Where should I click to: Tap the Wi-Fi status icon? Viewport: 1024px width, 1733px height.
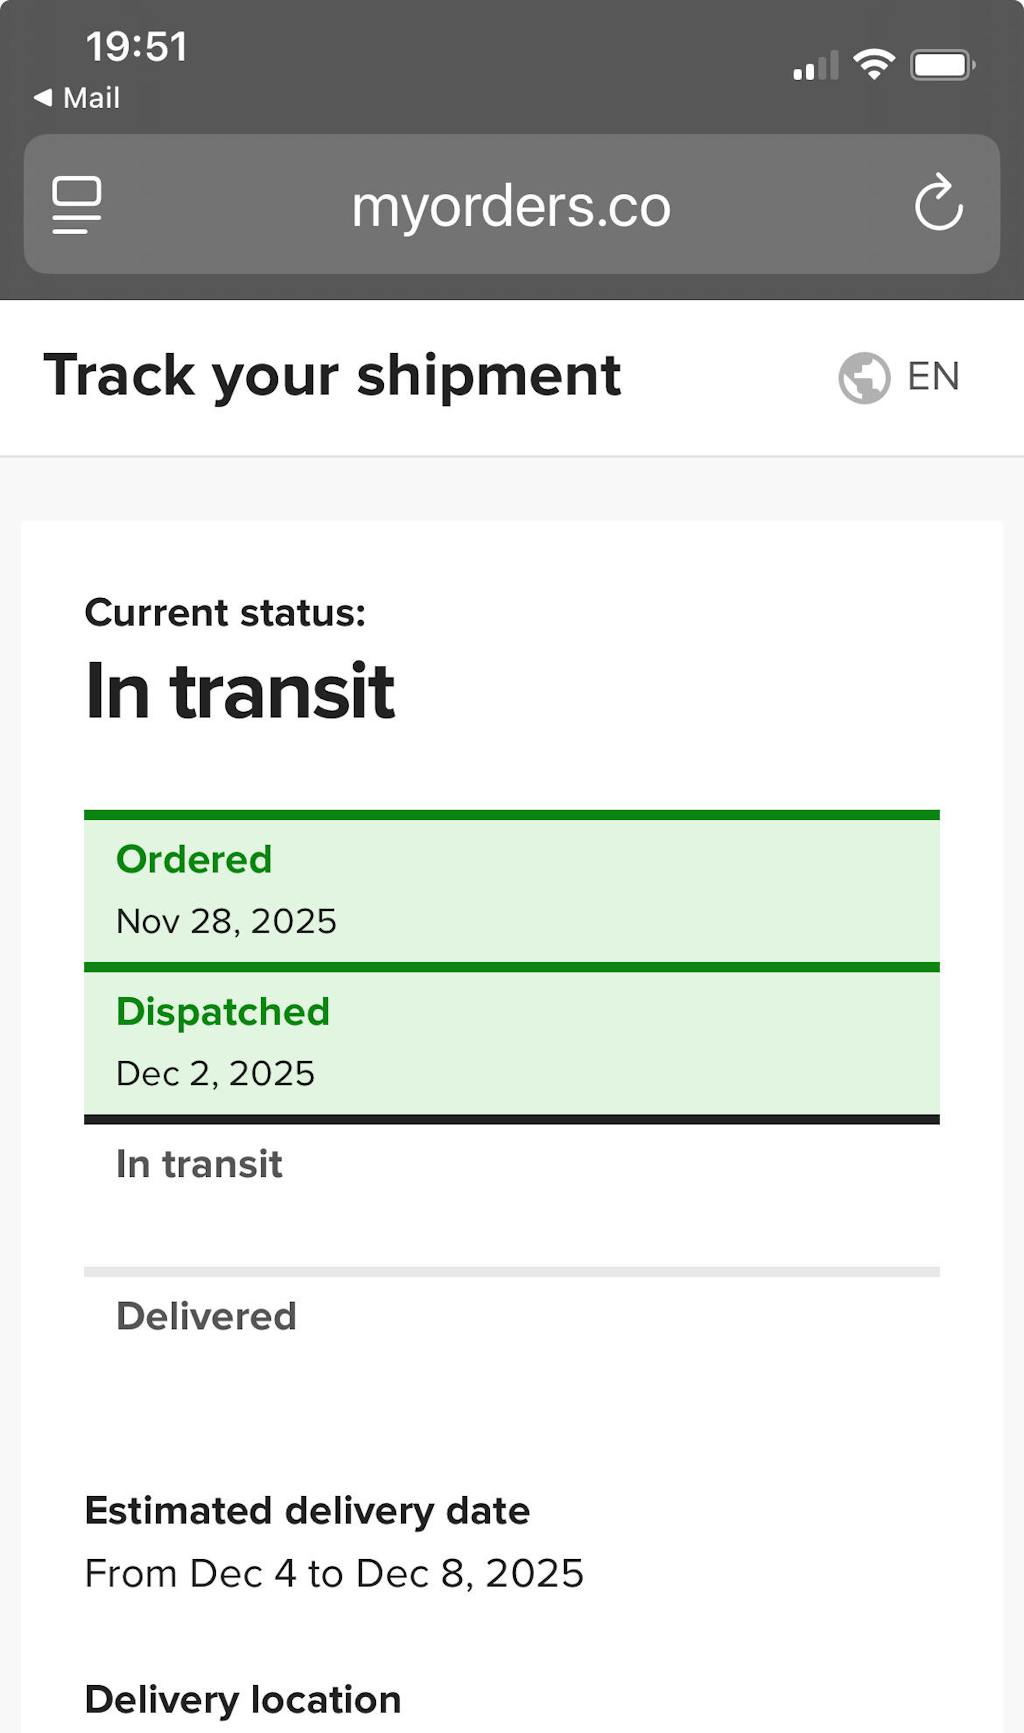(874, 65)
